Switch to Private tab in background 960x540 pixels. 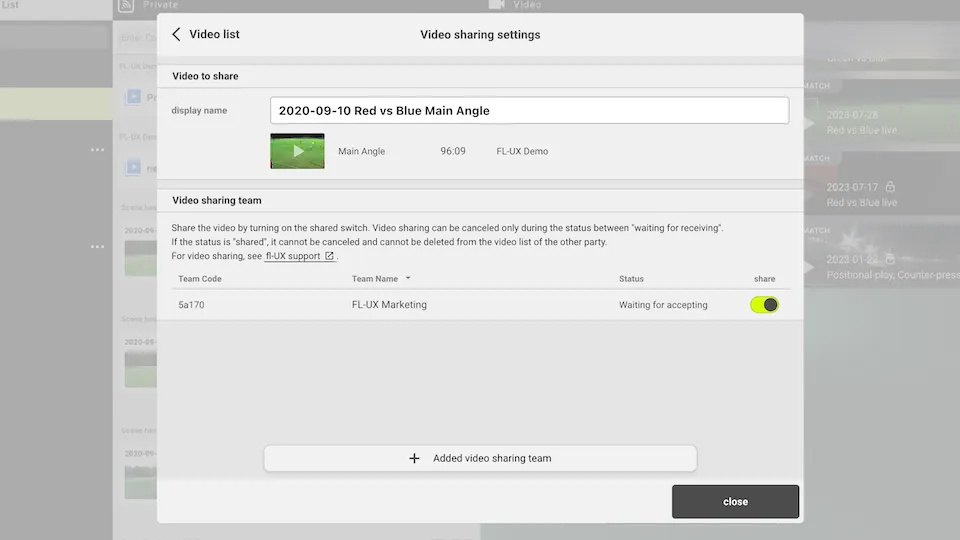pyautogui.click(x=149, y=5)
